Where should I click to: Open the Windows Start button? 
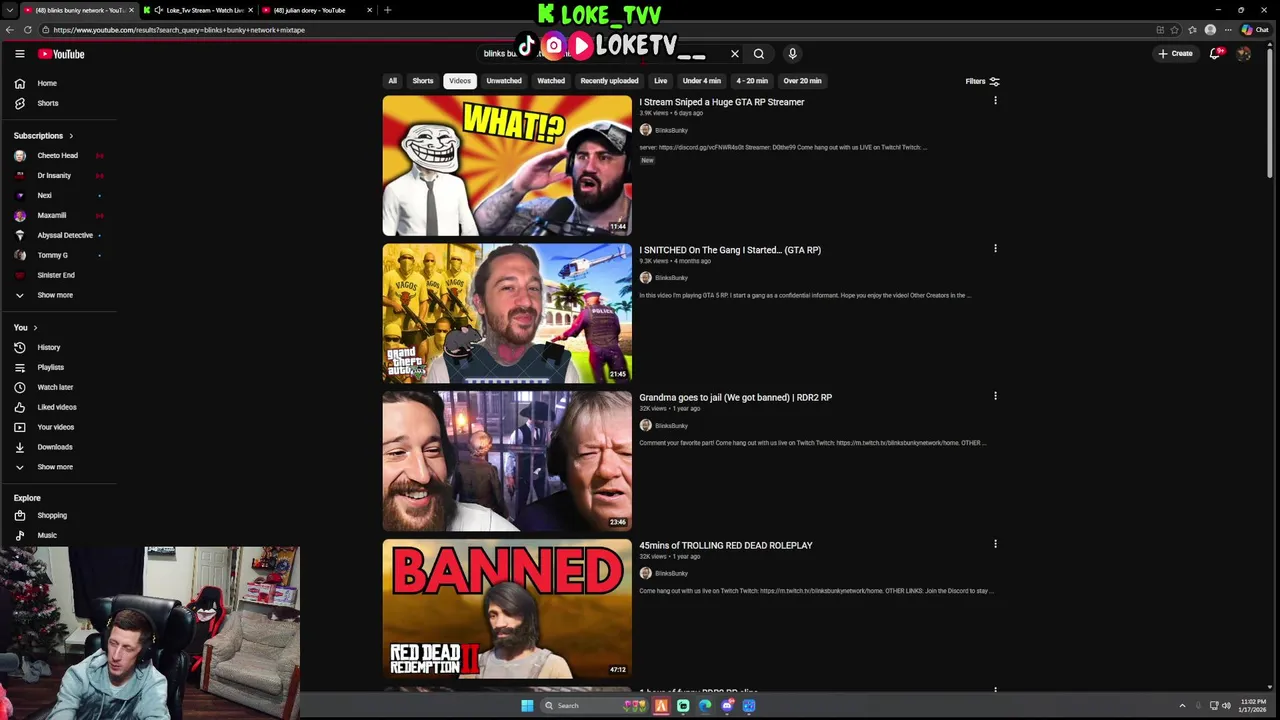[527, 705]
